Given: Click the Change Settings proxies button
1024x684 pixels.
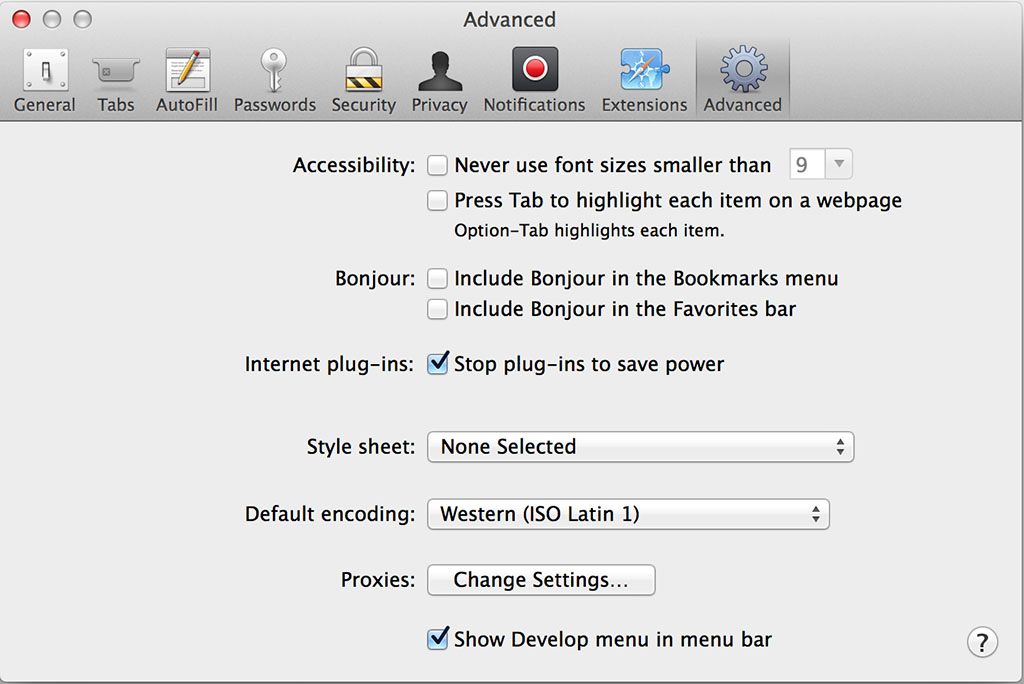Looking at the screenshot, I should pos(541,580).
